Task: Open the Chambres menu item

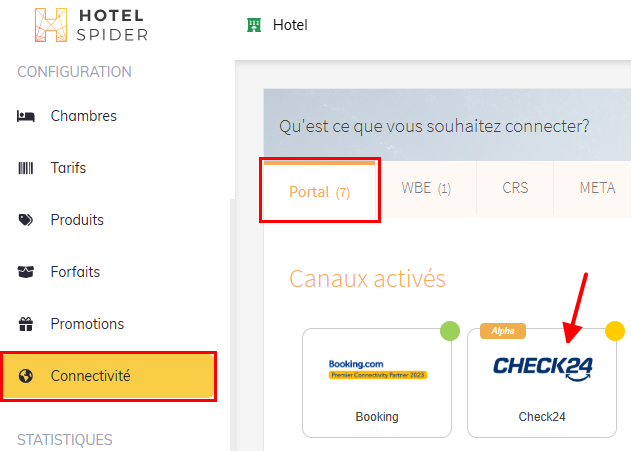Action: pyautogui.click(x=84, y=116)
